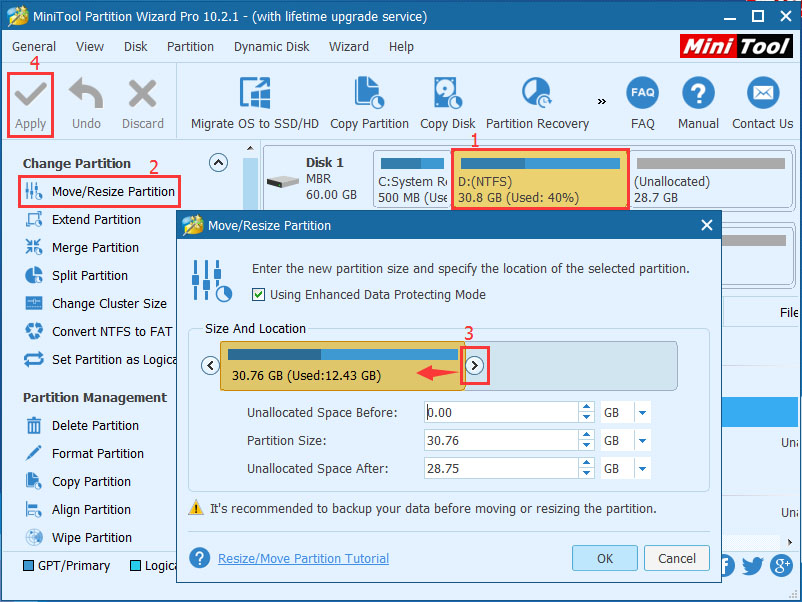The height and width of the screenshot is (602, 802).
Task: Choose Format Partition in the sidebar
Action: point(84,454)
